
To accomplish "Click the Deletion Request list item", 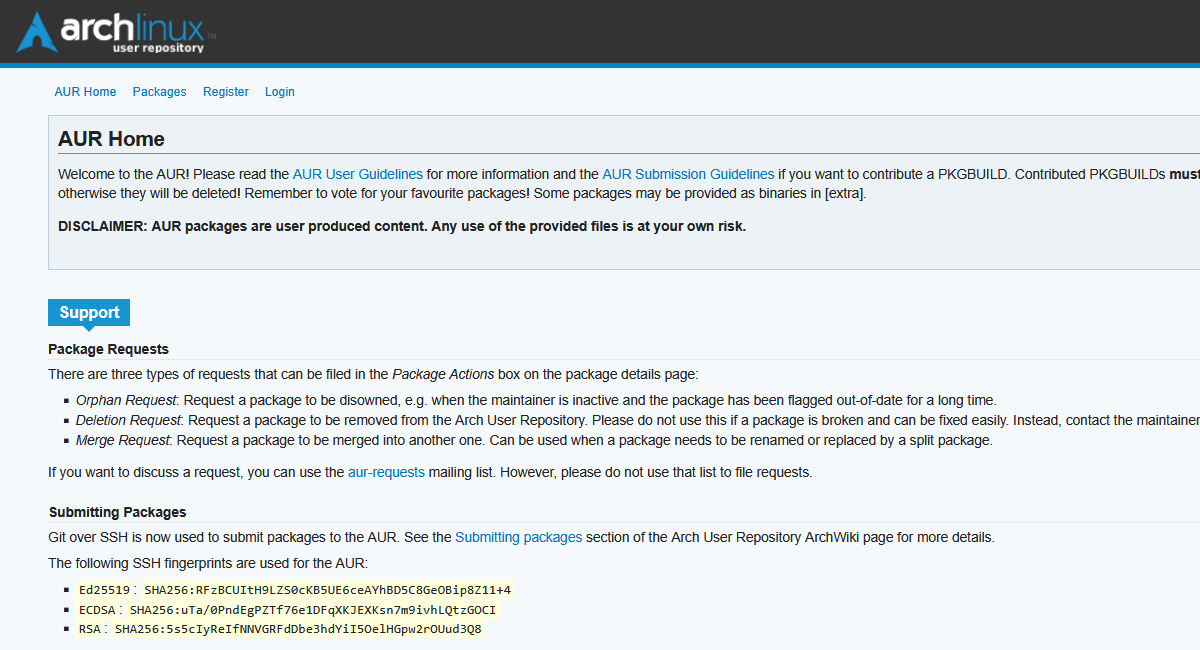I will (638, 421).
